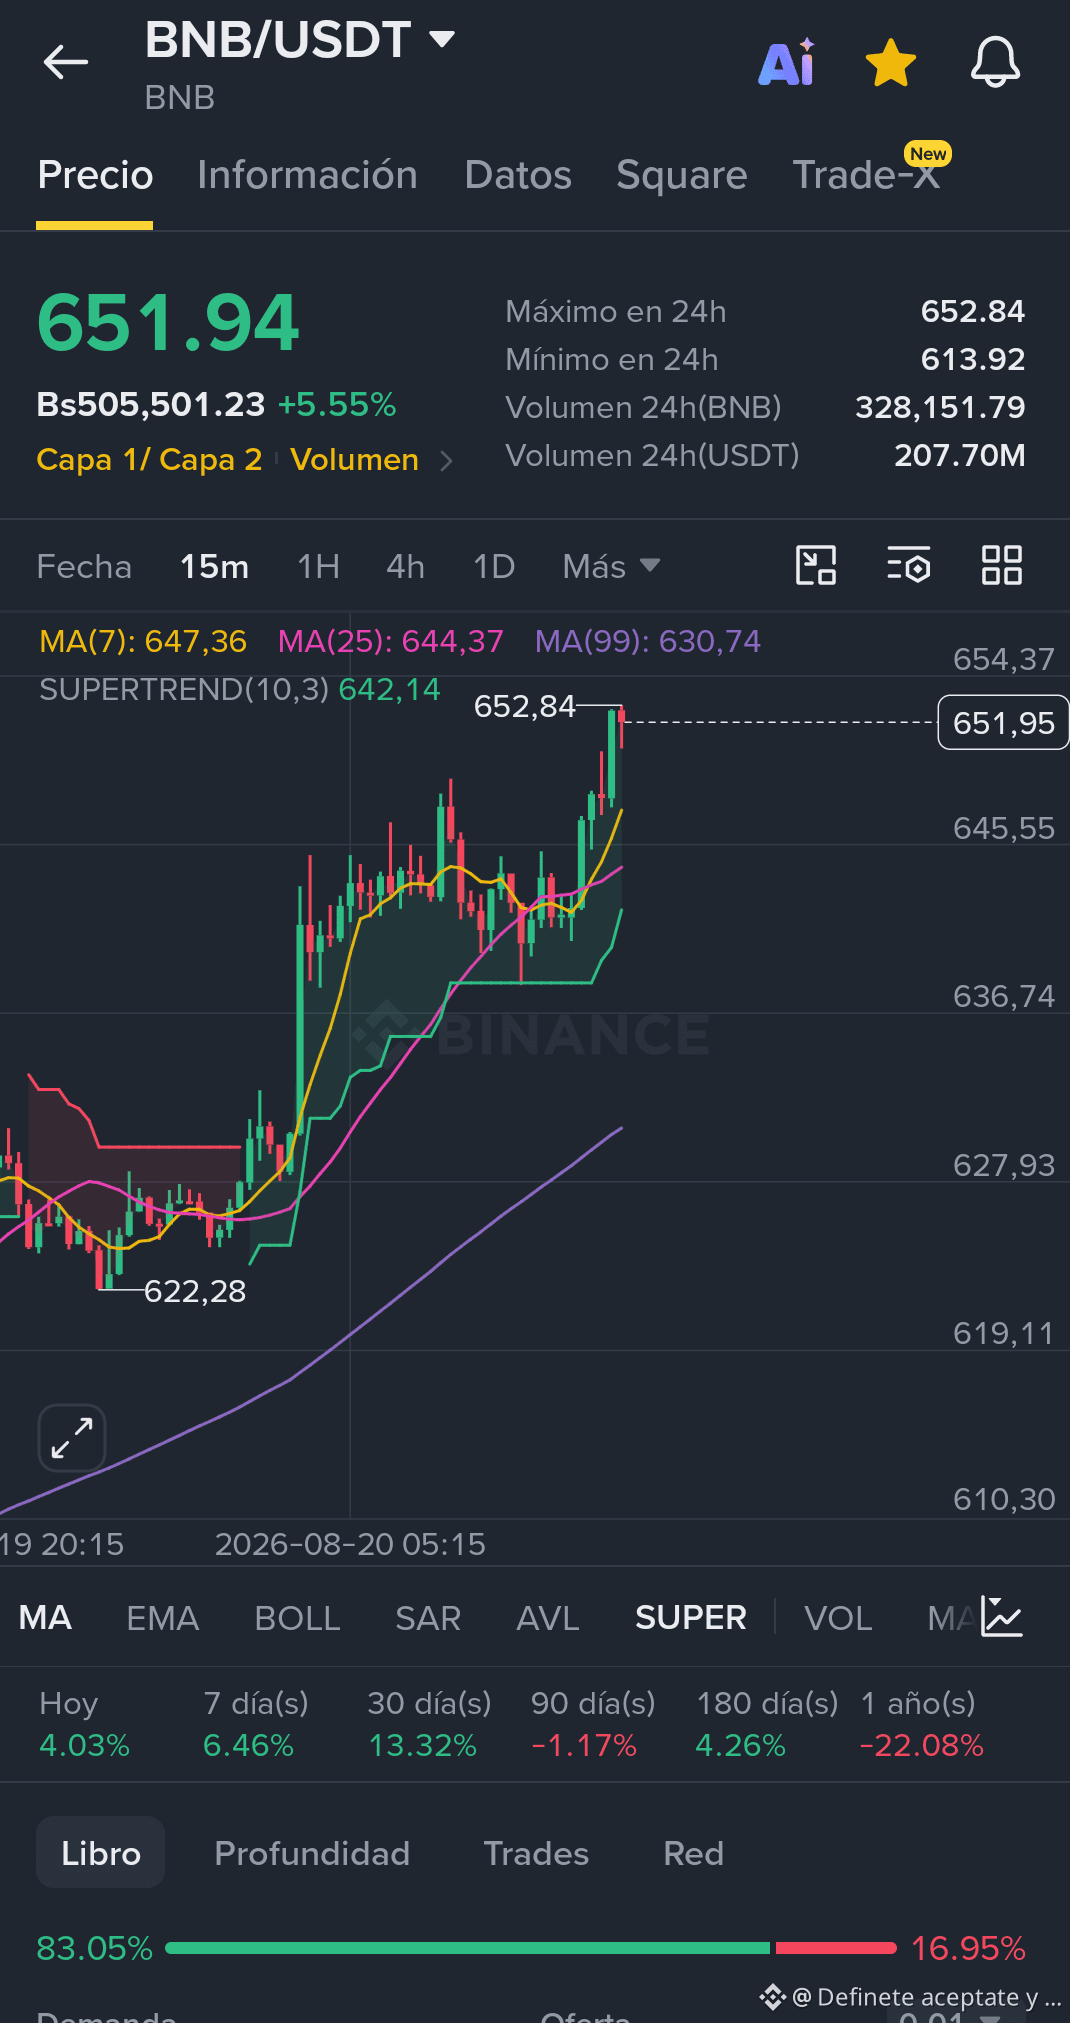Toggle the VOL sub-indicator

(x=838, y=1617)
